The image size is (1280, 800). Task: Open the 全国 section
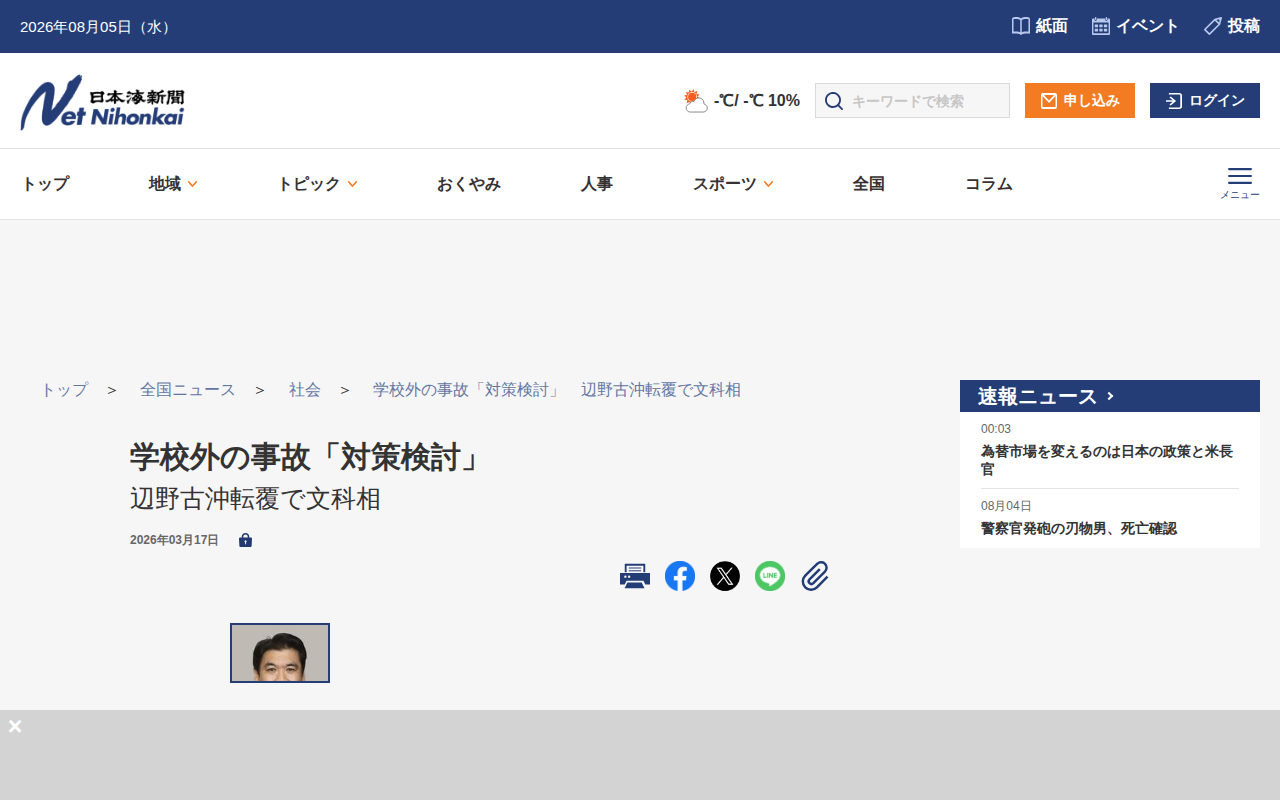pyautogui.click(x=869, y=184)
